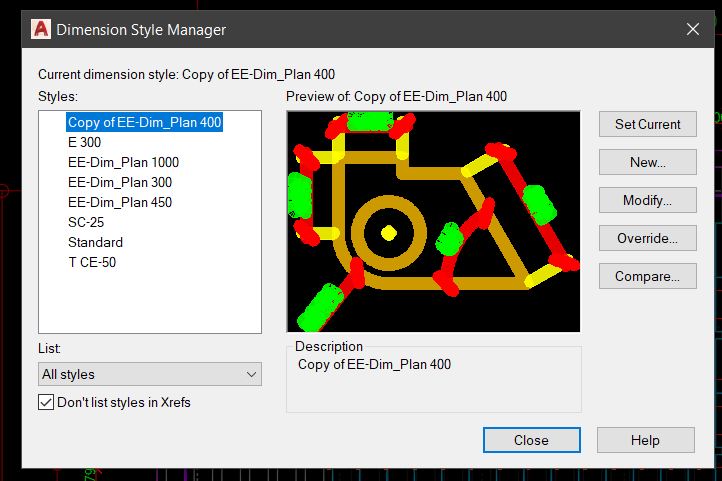Image resolution: width=722 pixels, height=481 pixels.
Task: Select the 'EE-Dim_Plan 450' style
Action: point(120,203)
